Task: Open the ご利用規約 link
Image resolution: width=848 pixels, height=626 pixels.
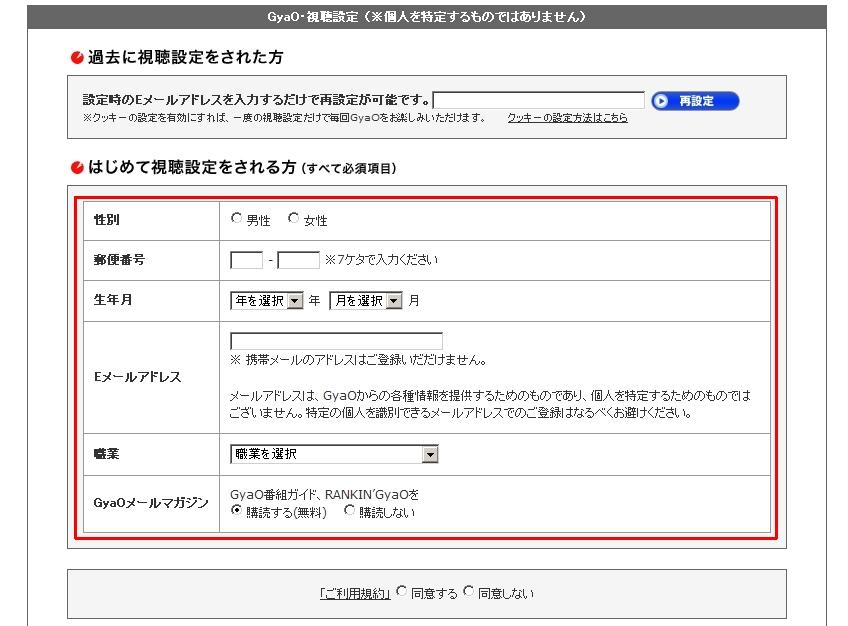Action: (355, 594)
